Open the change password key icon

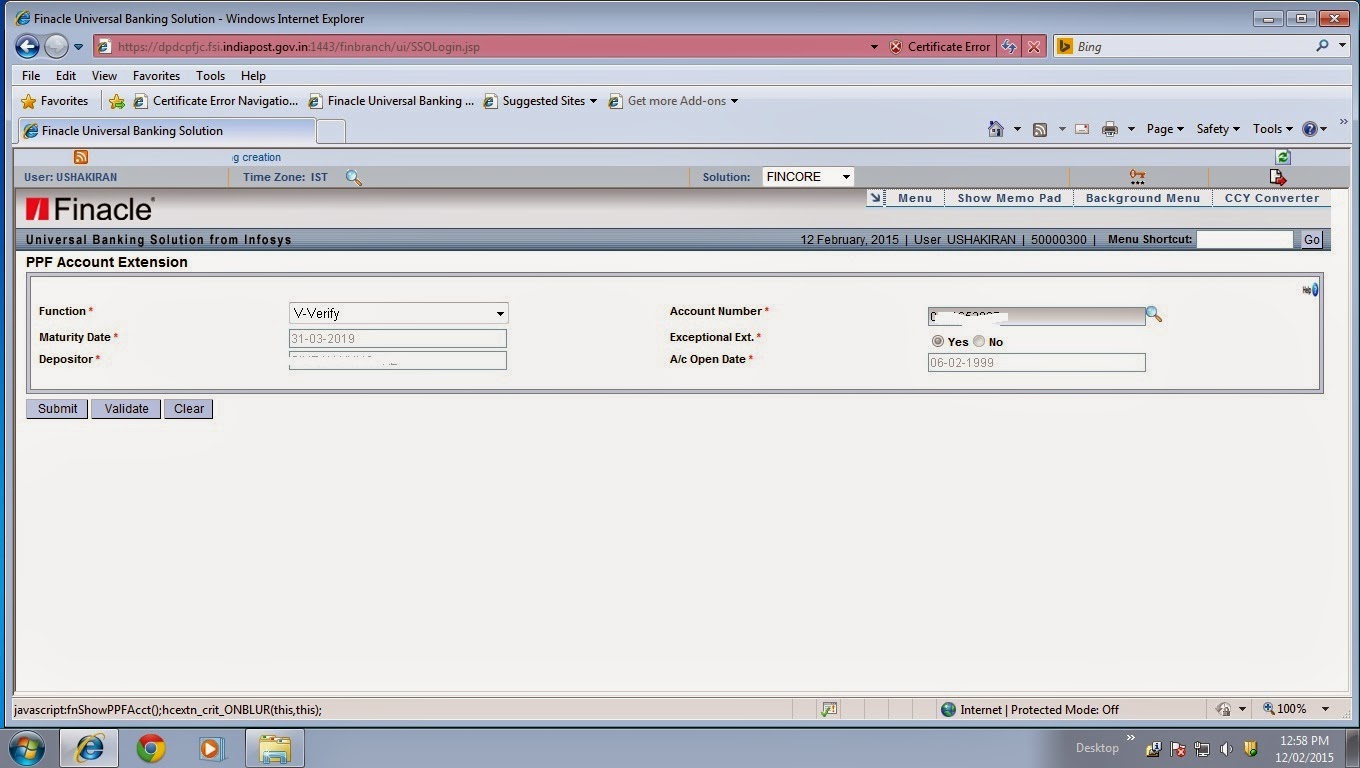pyautogui.click(x=1137, y=177)
